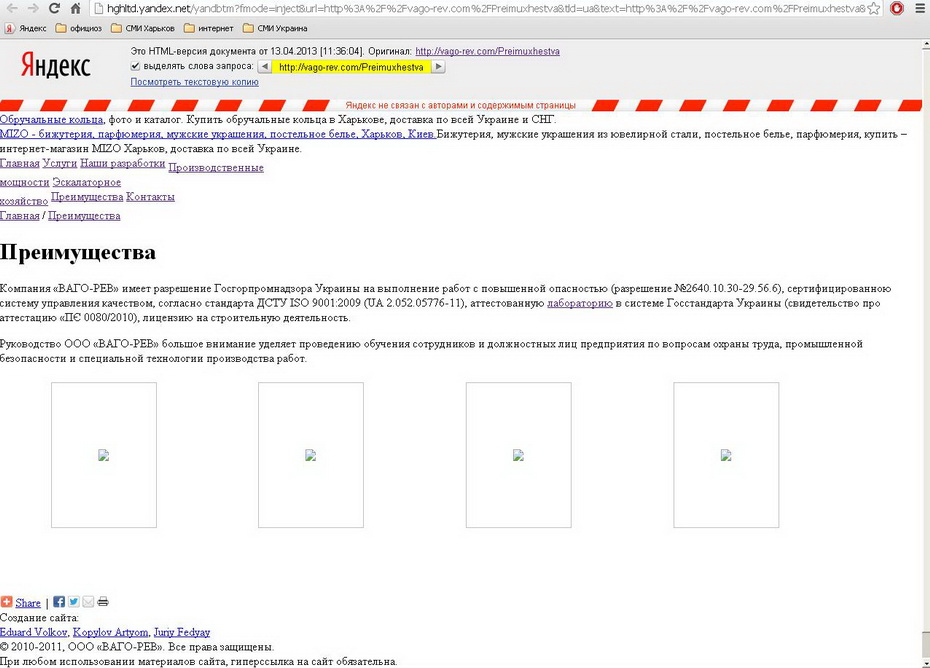The image size is (930, 668).
Task: Open the 'СМИ Харьков' bookmarks folder
Action: pyautogui.click(x=143, y=28)
